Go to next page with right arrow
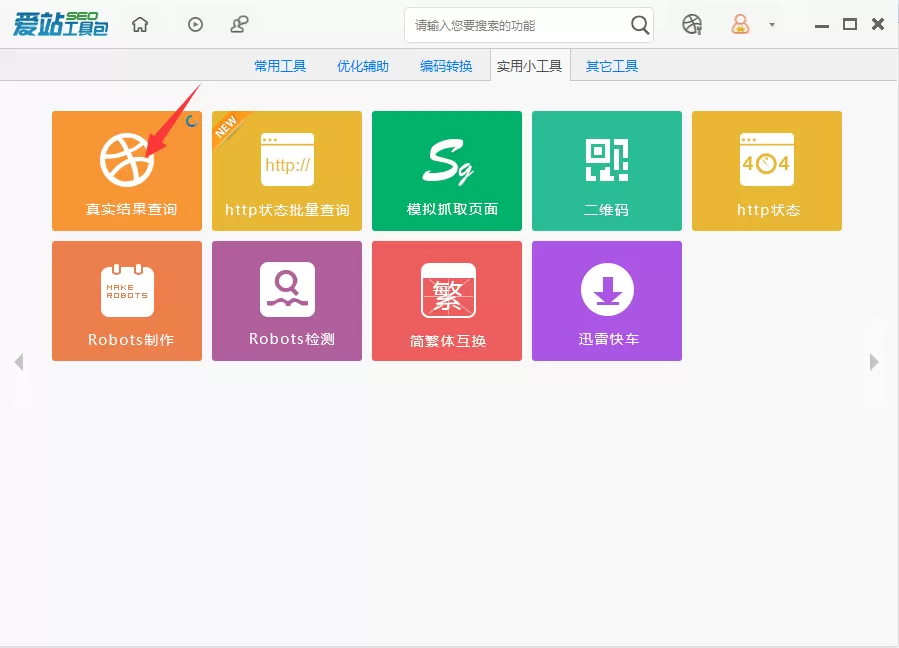This screenshot has width=899, height=648. coord(874,362)
